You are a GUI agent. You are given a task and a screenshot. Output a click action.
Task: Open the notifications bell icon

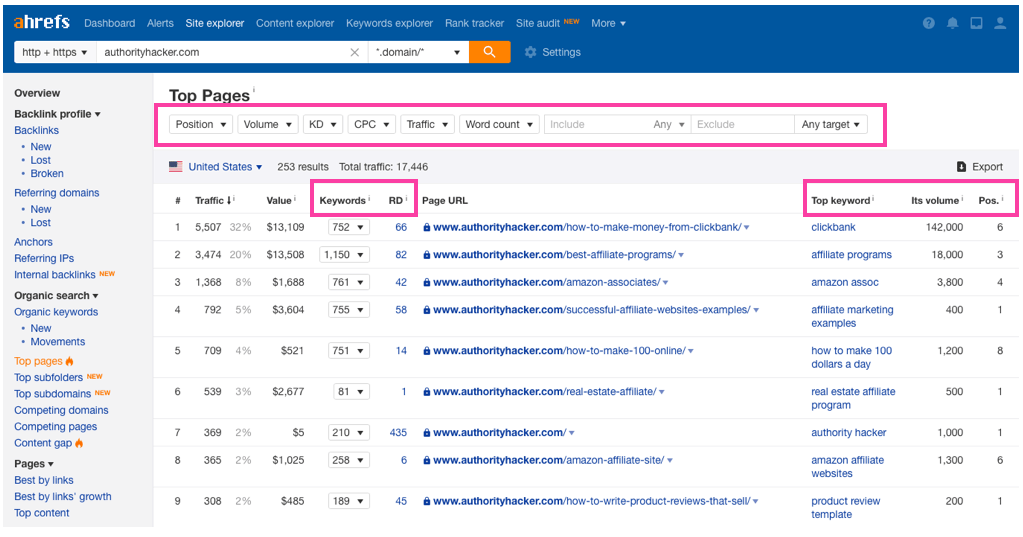coord(953,23)
